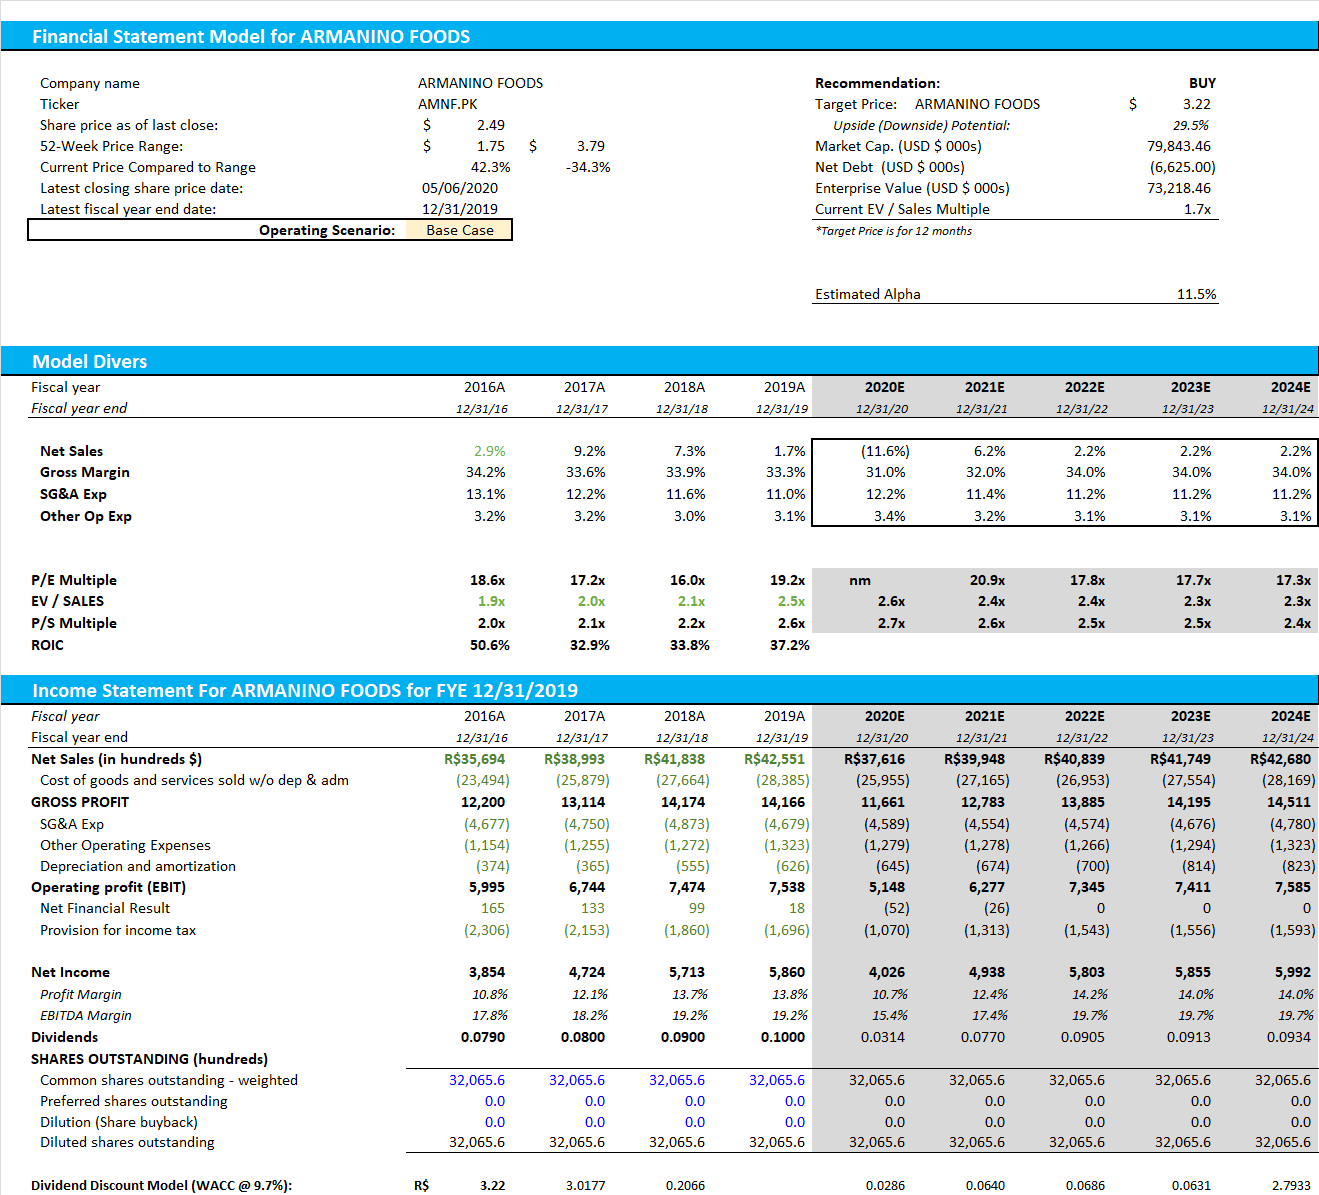The height and width of the screenshot is (1195, 1319).
Task: Click the 2016A Net Sales growth 2.9%
Action: pyautogui.click(x=489, y=451)
